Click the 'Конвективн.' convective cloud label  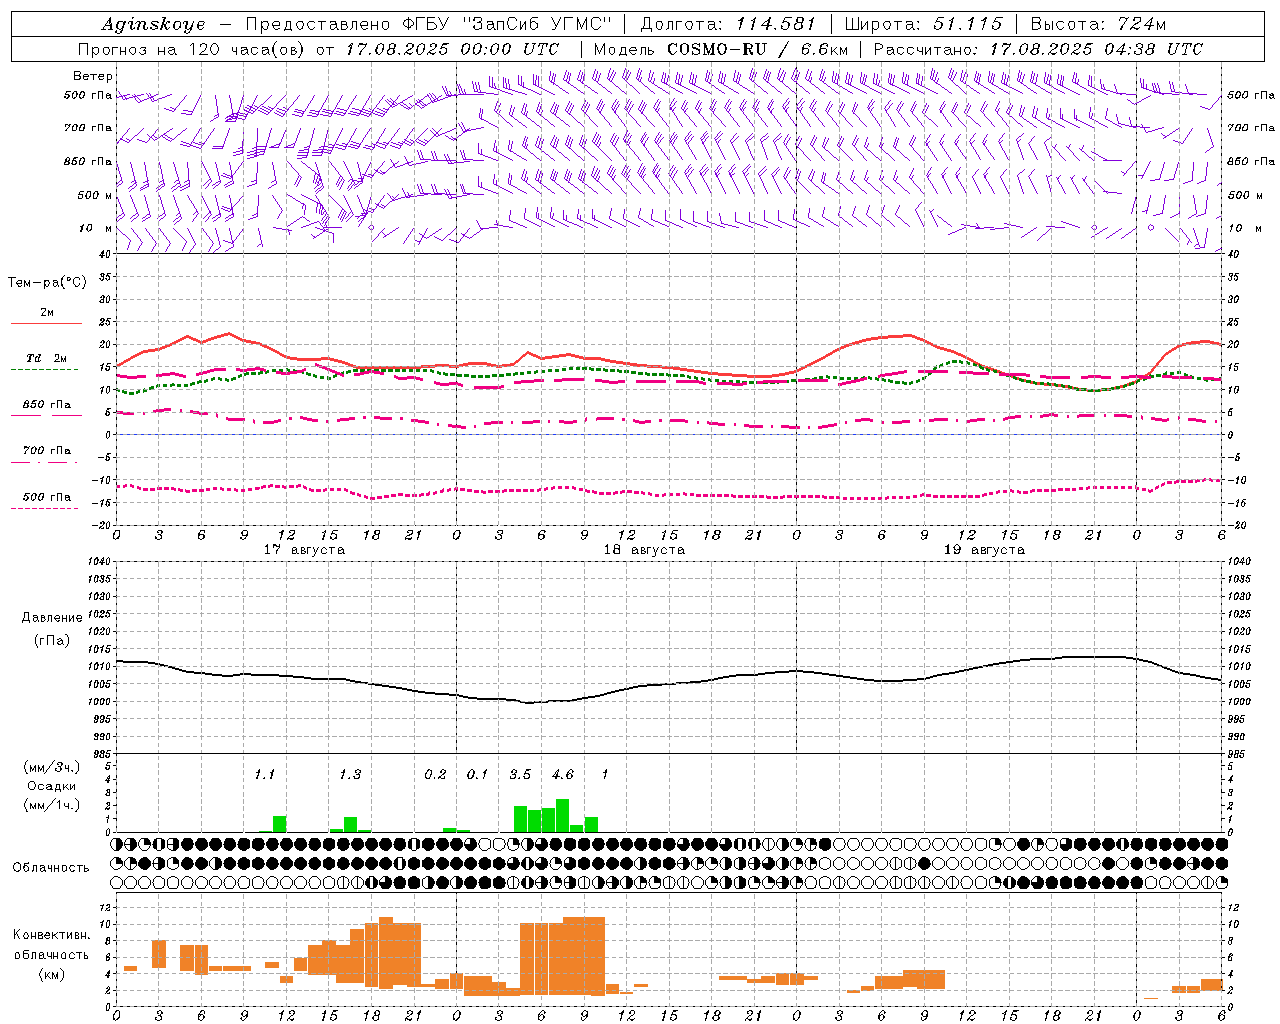point(52,935)
